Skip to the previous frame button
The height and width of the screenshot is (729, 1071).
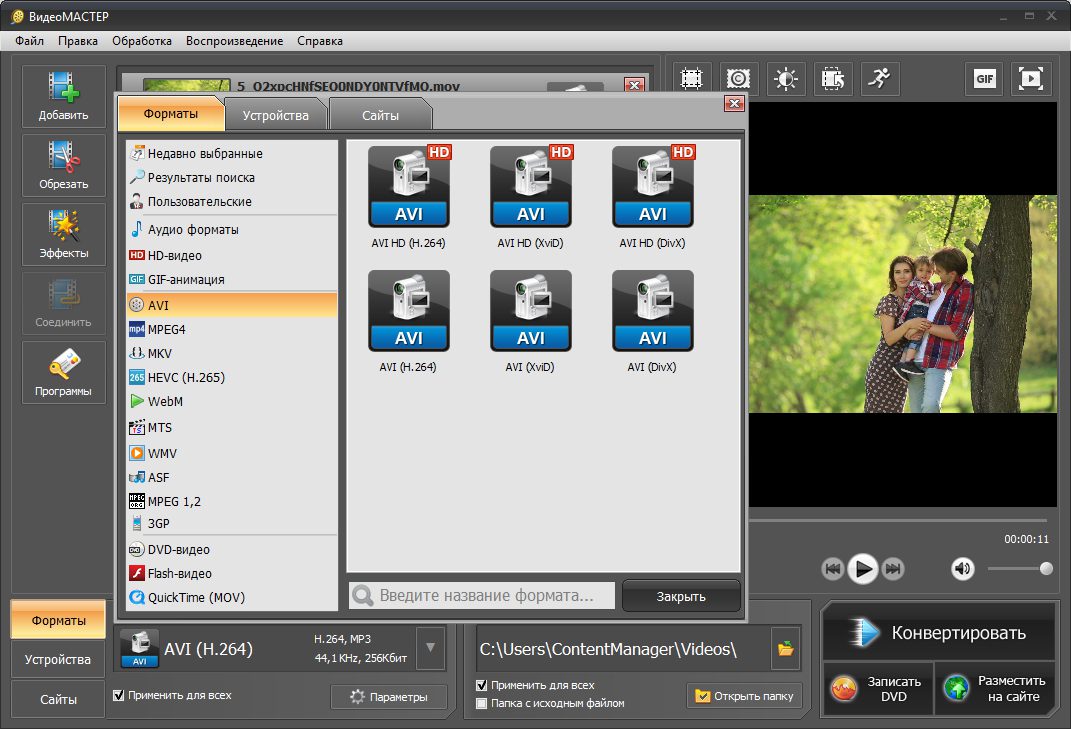point(833,568)
